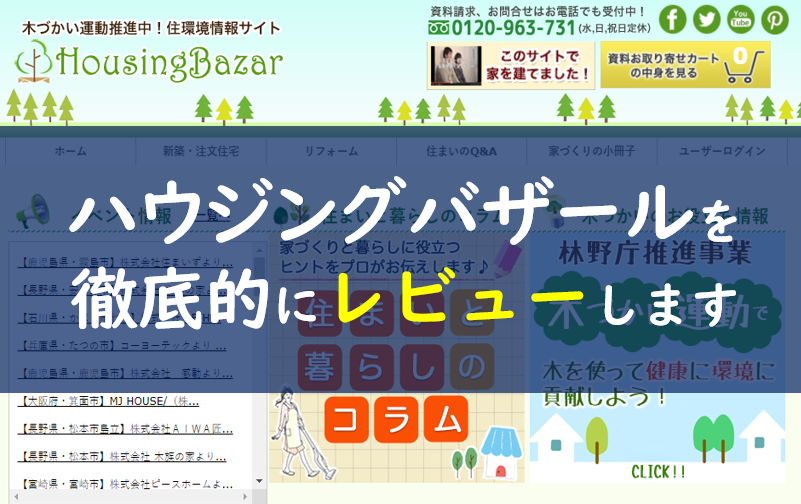
Task: Open the 住まいと暮らしのコラム banner
Action: click(x=396, y=360)
